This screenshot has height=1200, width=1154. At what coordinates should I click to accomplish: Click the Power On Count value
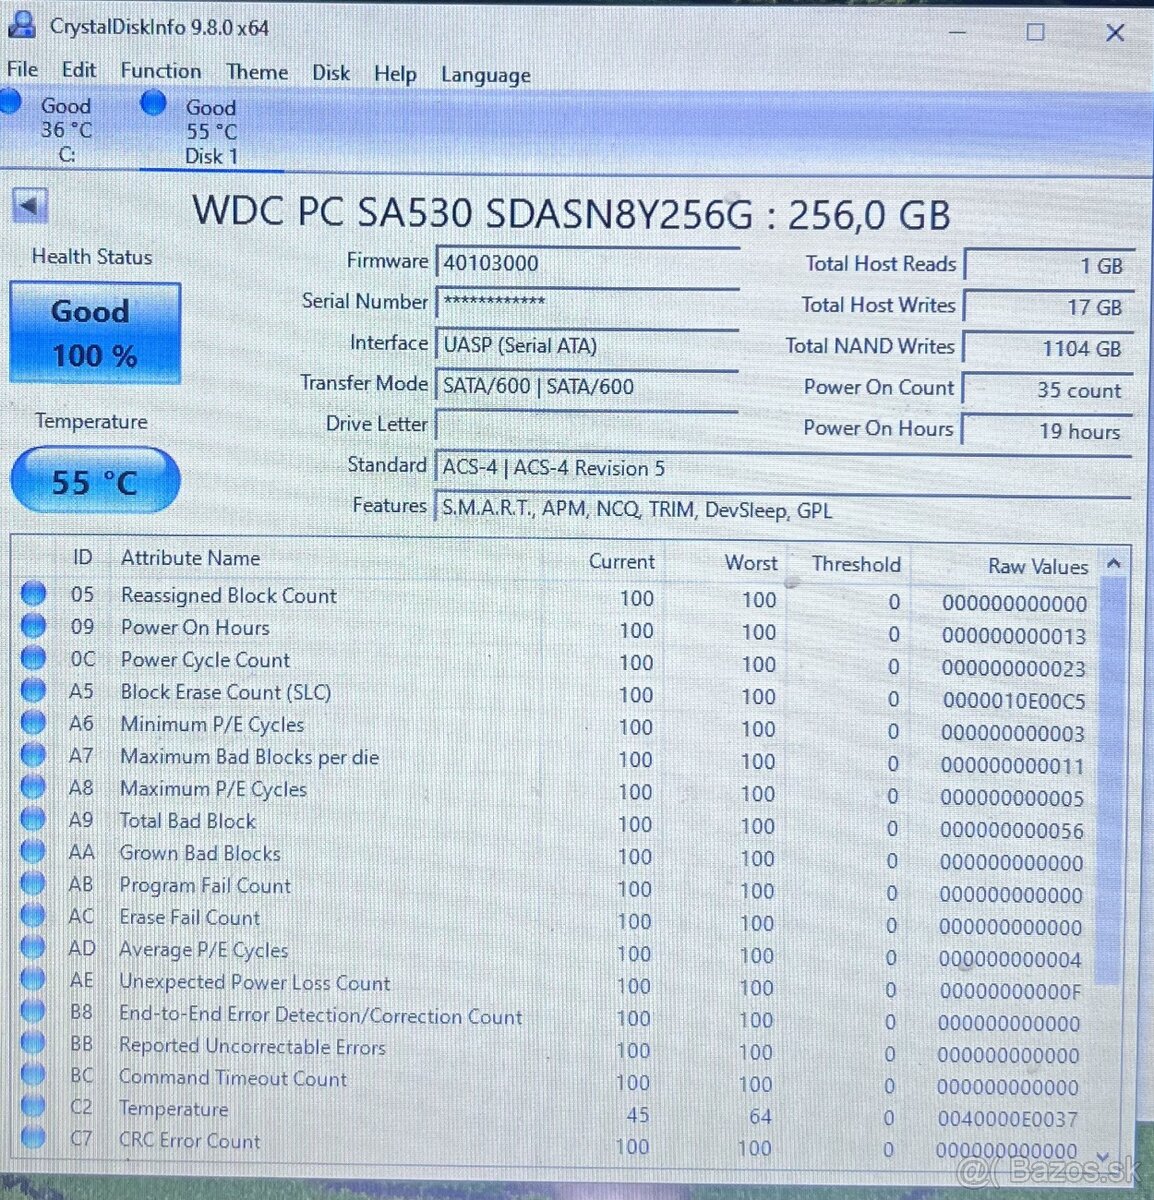click(x=1049, y=390)
